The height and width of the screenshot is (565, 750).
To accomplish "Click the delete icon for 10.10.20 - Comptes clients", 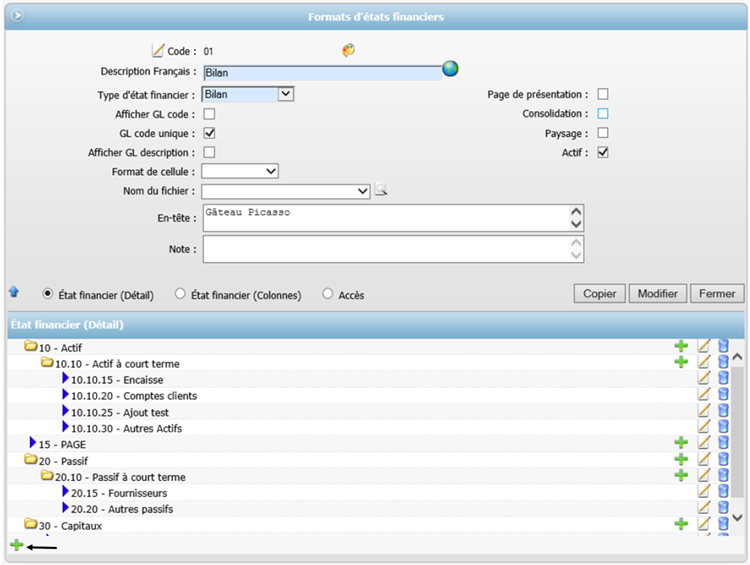I will point(723,394).
